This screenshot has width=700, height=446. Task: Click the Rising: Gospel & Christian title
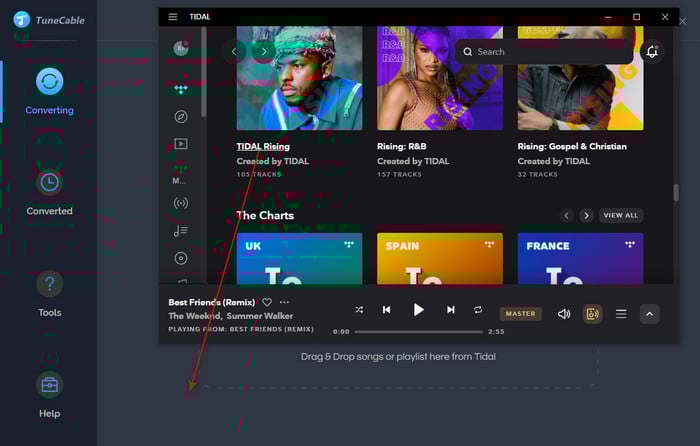[x=572, y=146]
